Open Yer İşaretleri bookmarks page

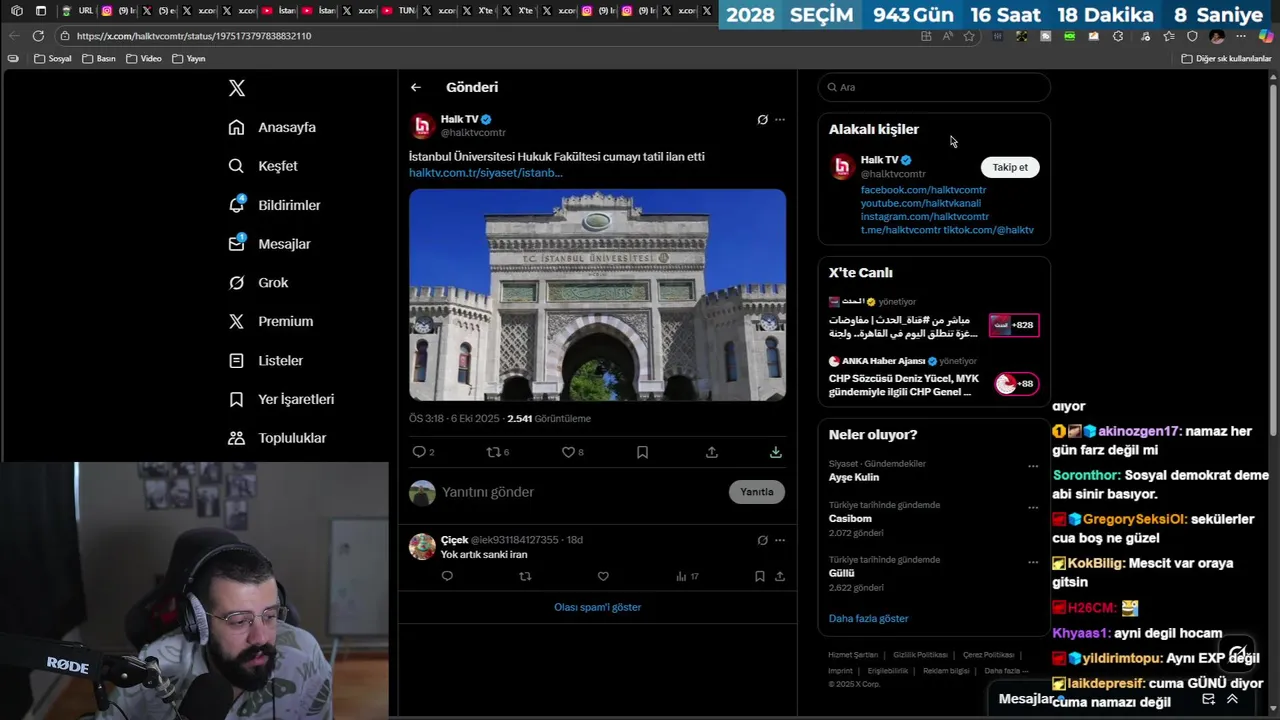pos(281,399)
